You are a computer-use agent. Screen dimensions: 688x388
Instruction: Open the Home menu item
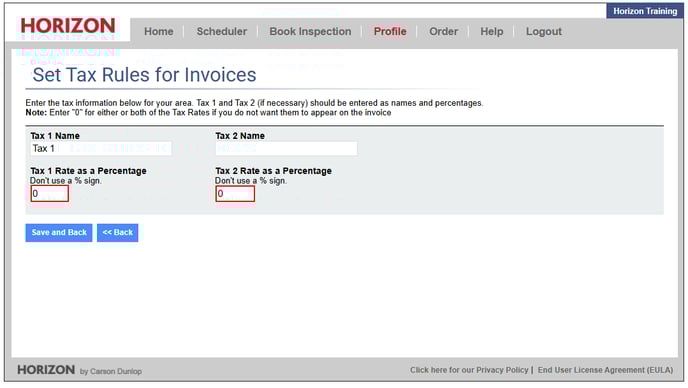pyautogui.click(x=158, y=32)
